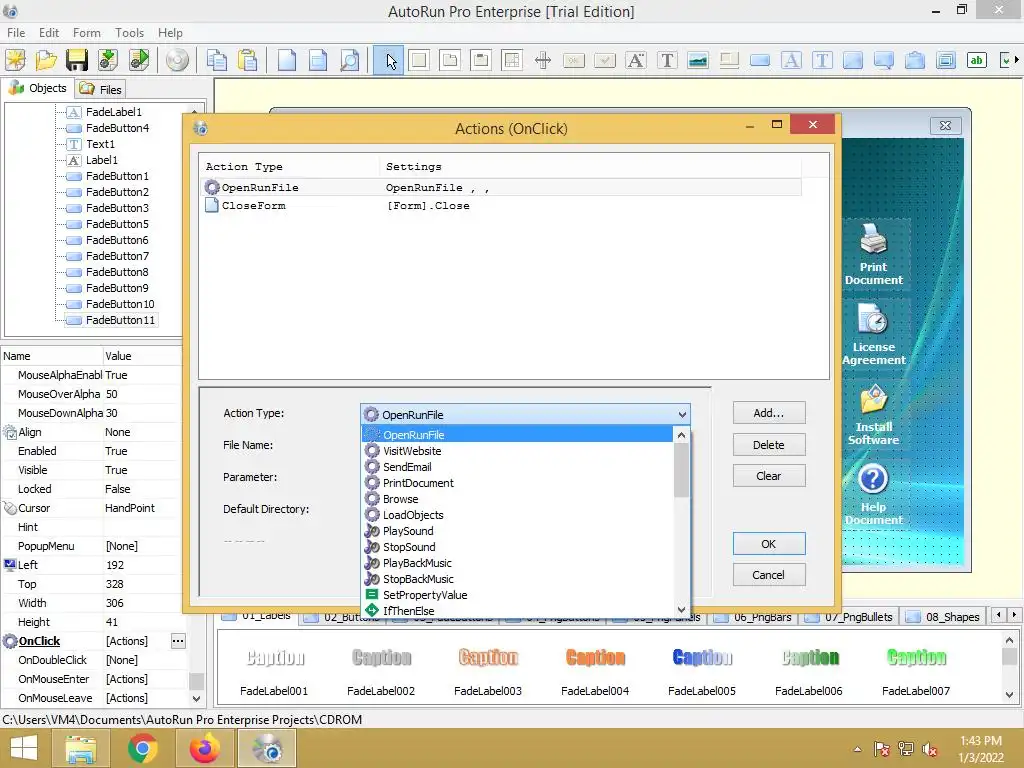Click the Add... button
Viewport: 1024px width, 768px height.
tap(769, 413)
